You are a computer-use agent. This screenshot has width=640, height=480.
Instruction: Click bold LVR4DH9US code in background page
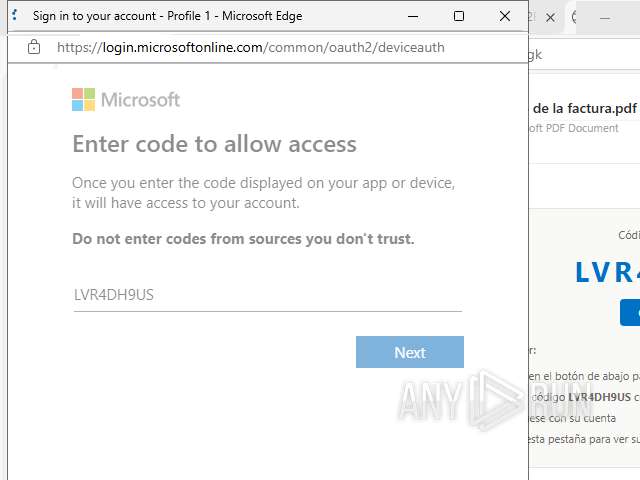(599, 397)
